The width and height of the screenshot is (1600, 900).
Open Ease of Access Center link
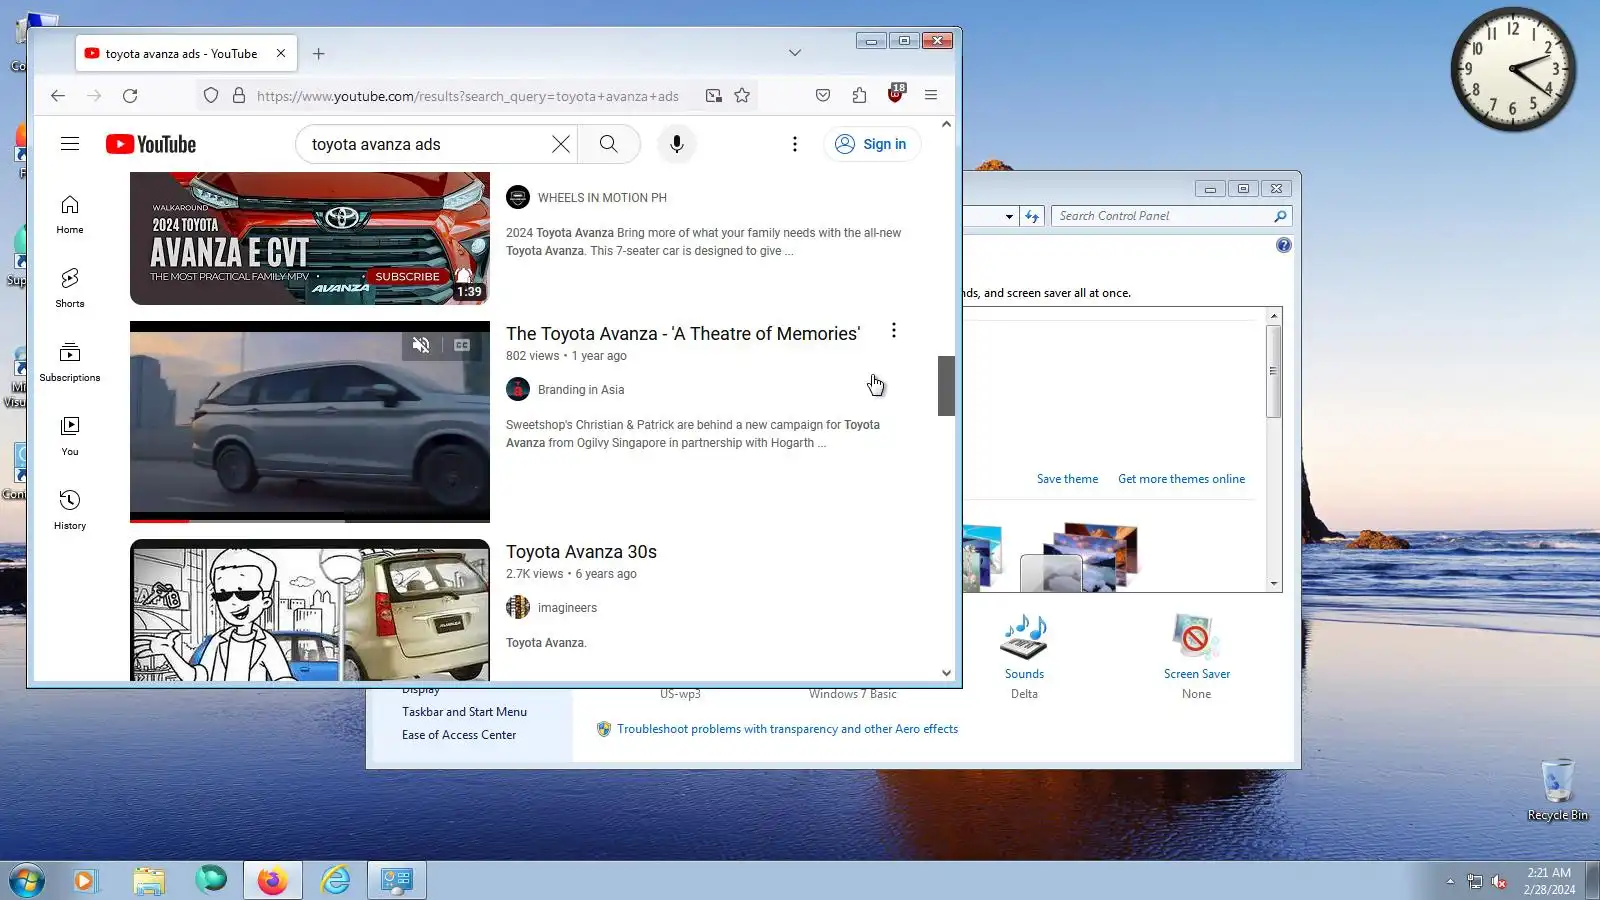459,735
